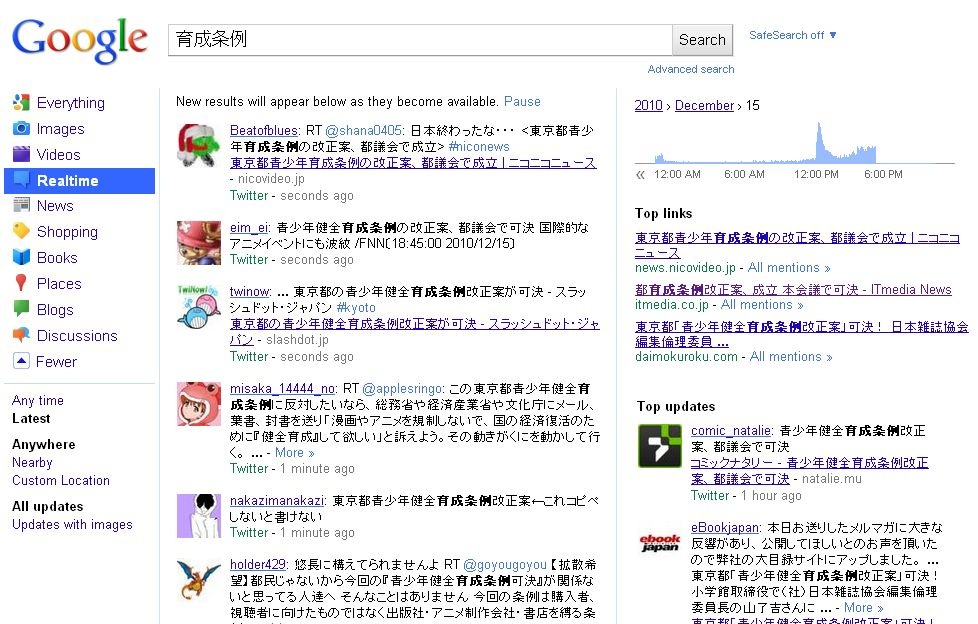Select Updates with images filter
Viewport: 978px width, 624px height.
click(72, 524)
